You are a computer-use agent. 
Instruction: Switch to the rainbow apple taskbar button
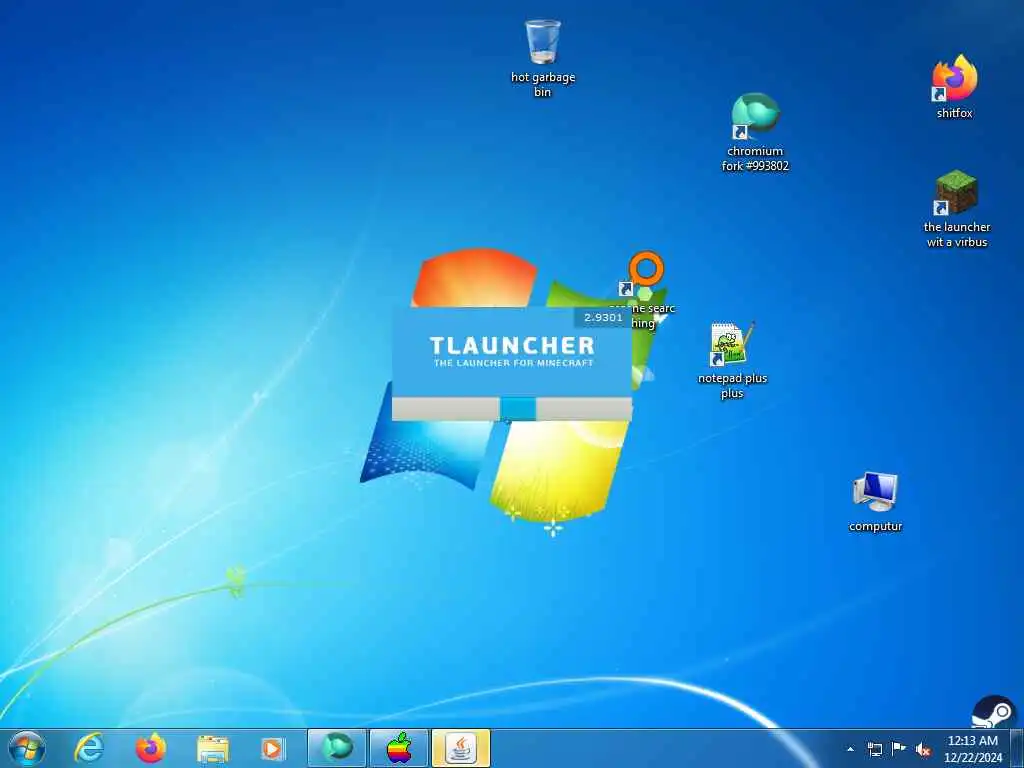tap(399, 748)
